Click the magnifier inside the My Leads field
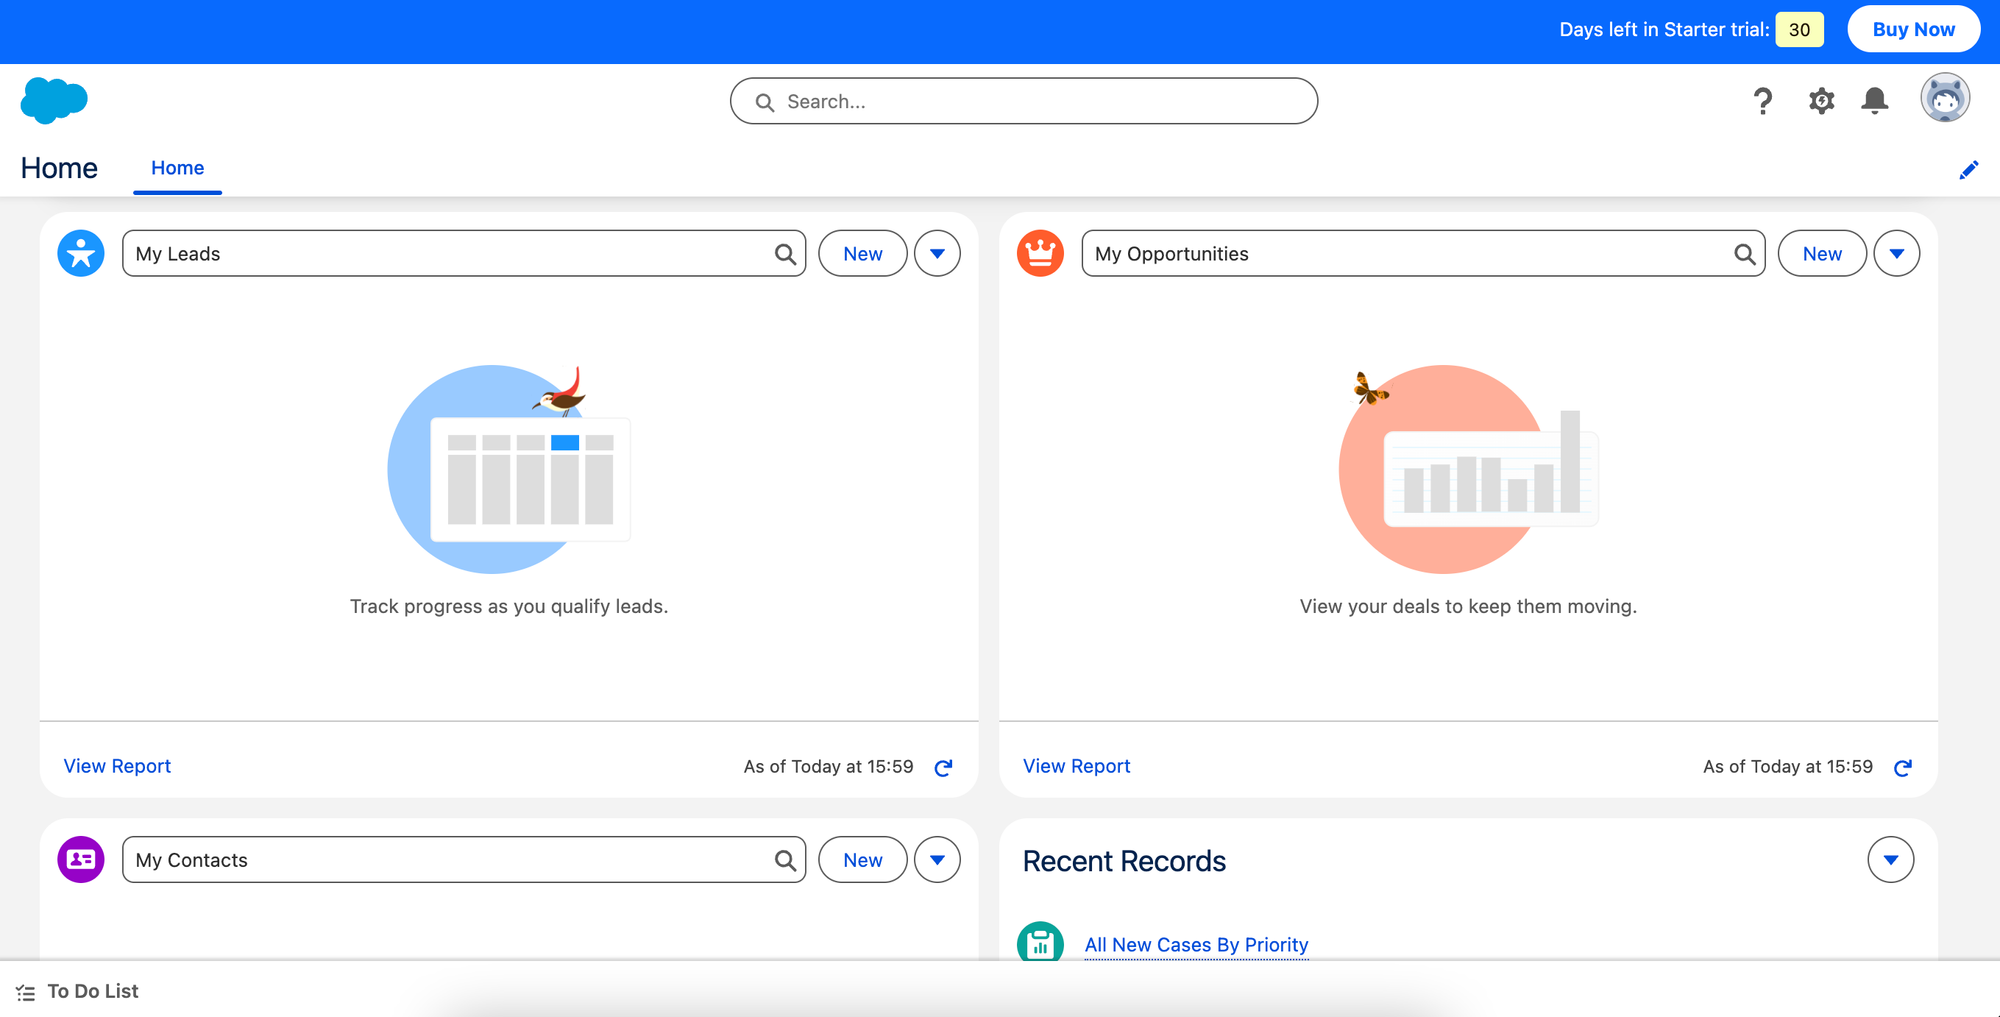2000x1017 pixels. 784,253
